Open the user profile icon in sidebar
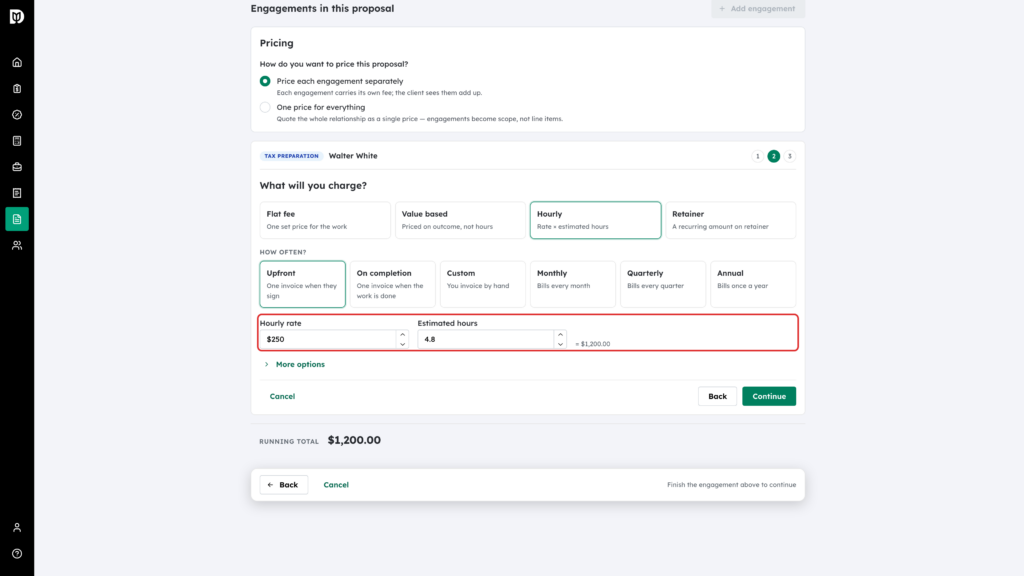 pos(17,528)
